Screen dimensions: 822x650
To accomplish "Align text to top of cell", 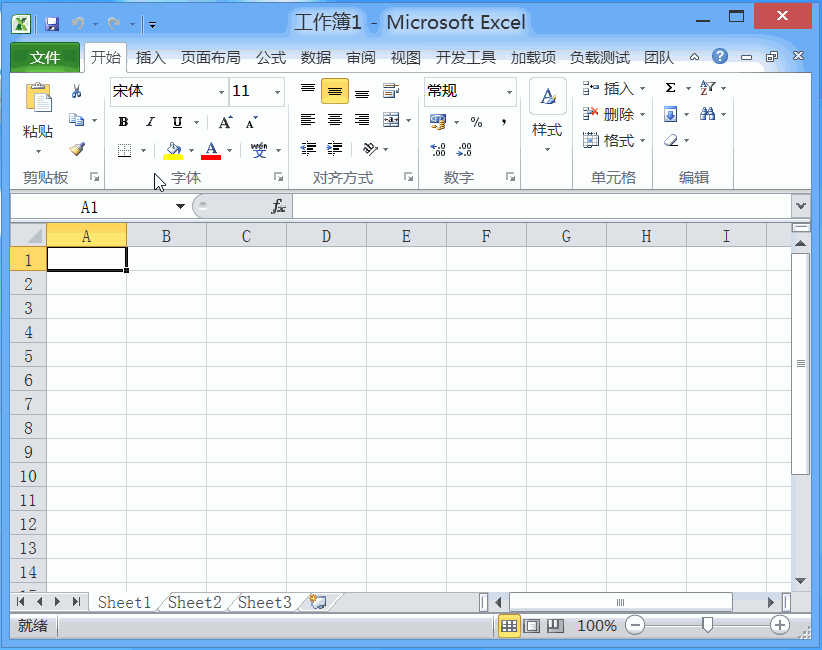I will (308, 91).
